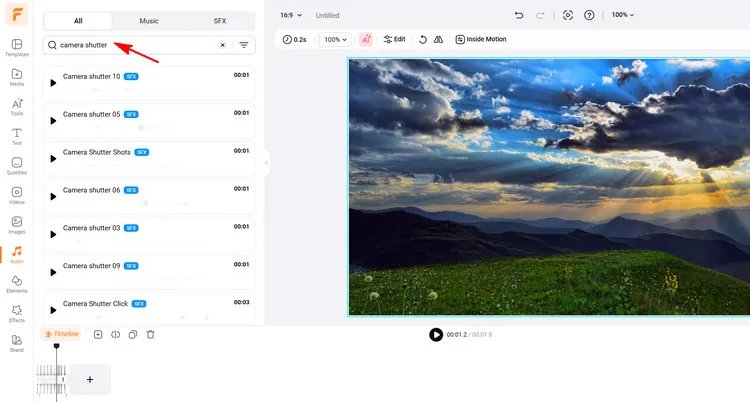Collapse the audio side panel

(x=266, y=163)
